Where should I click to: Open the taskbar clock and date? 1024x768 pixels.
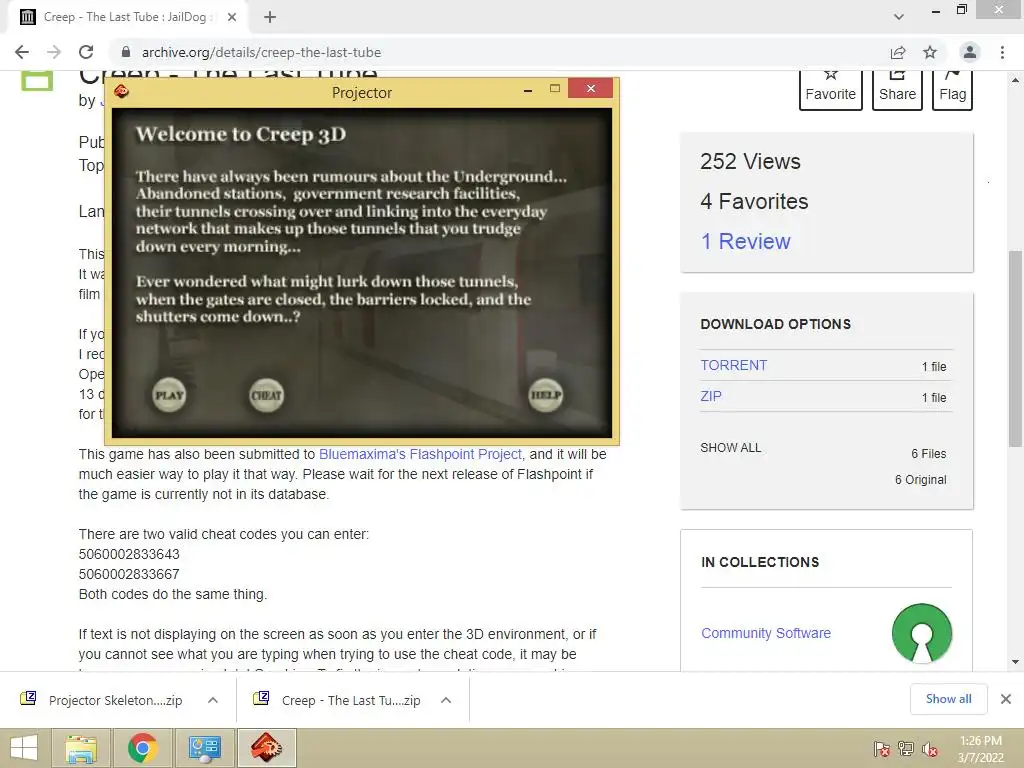click(x=980, y=749)
